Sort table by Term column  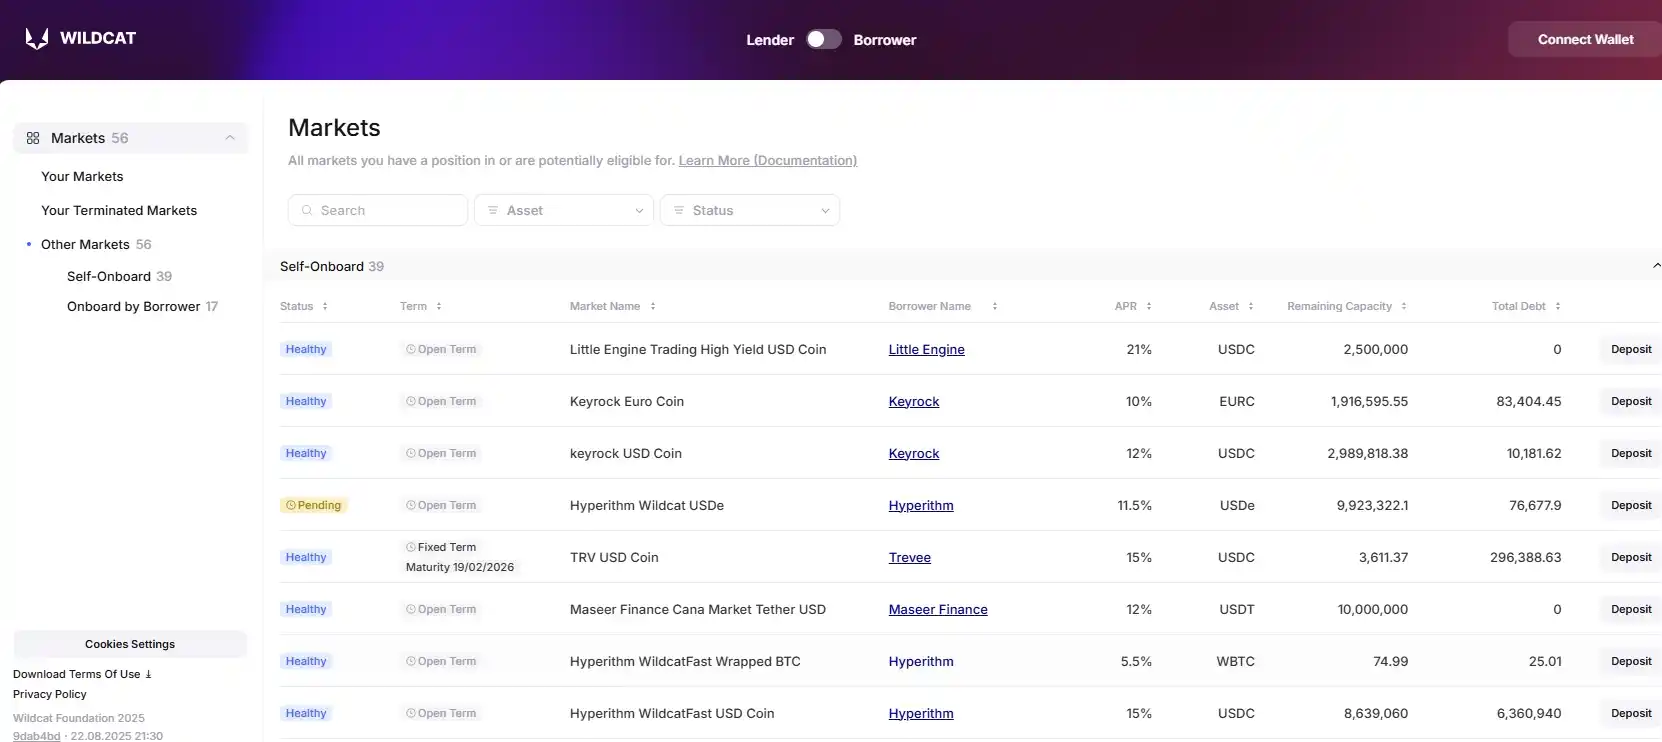pos(439,306)
